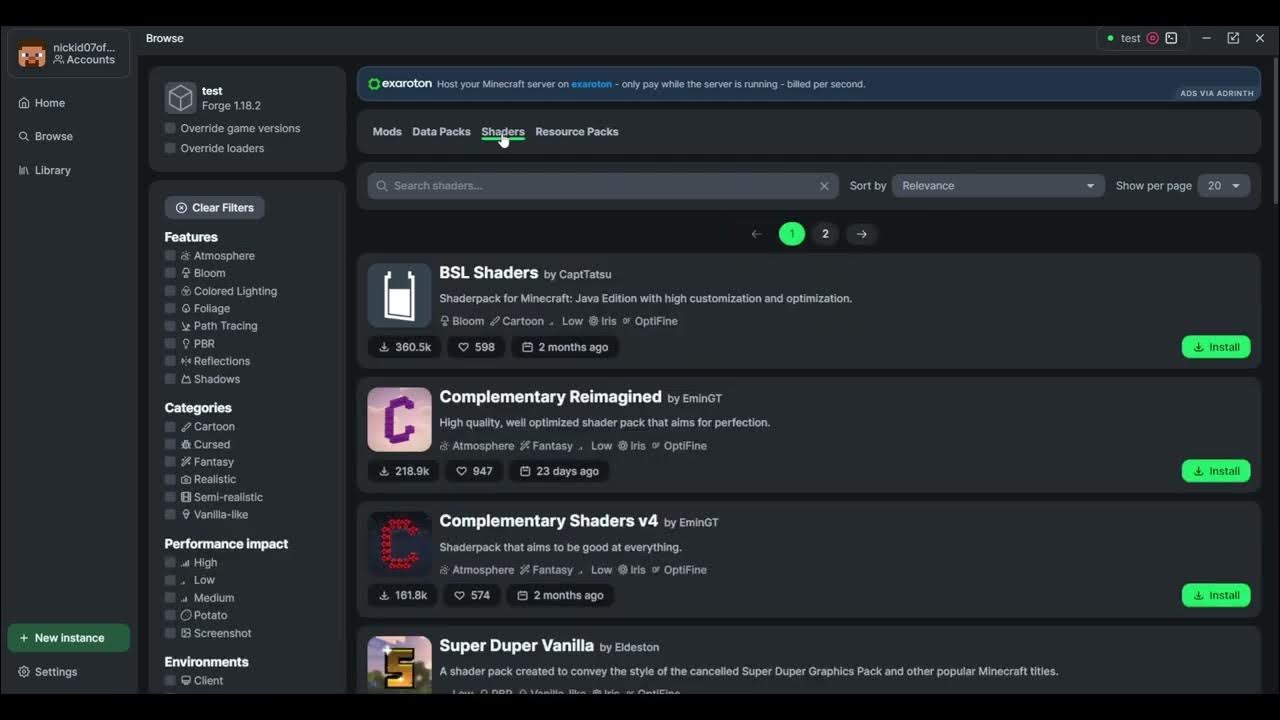1280x720 pixels.
Task: Open the Show per page 20 dropdown
Action: [x=1223, y=186]
